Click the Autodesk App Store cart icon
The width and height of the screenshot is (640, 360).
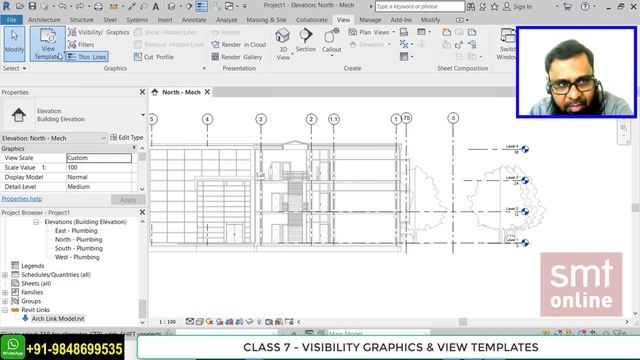tap(567, 6)
